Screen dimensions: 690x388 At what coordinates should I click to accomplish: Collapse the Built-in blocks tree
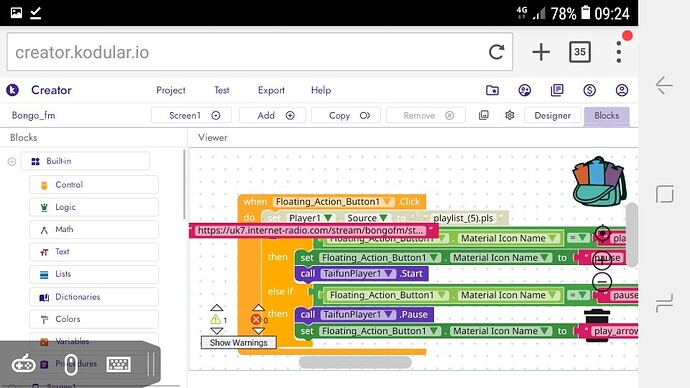point(12,161)
